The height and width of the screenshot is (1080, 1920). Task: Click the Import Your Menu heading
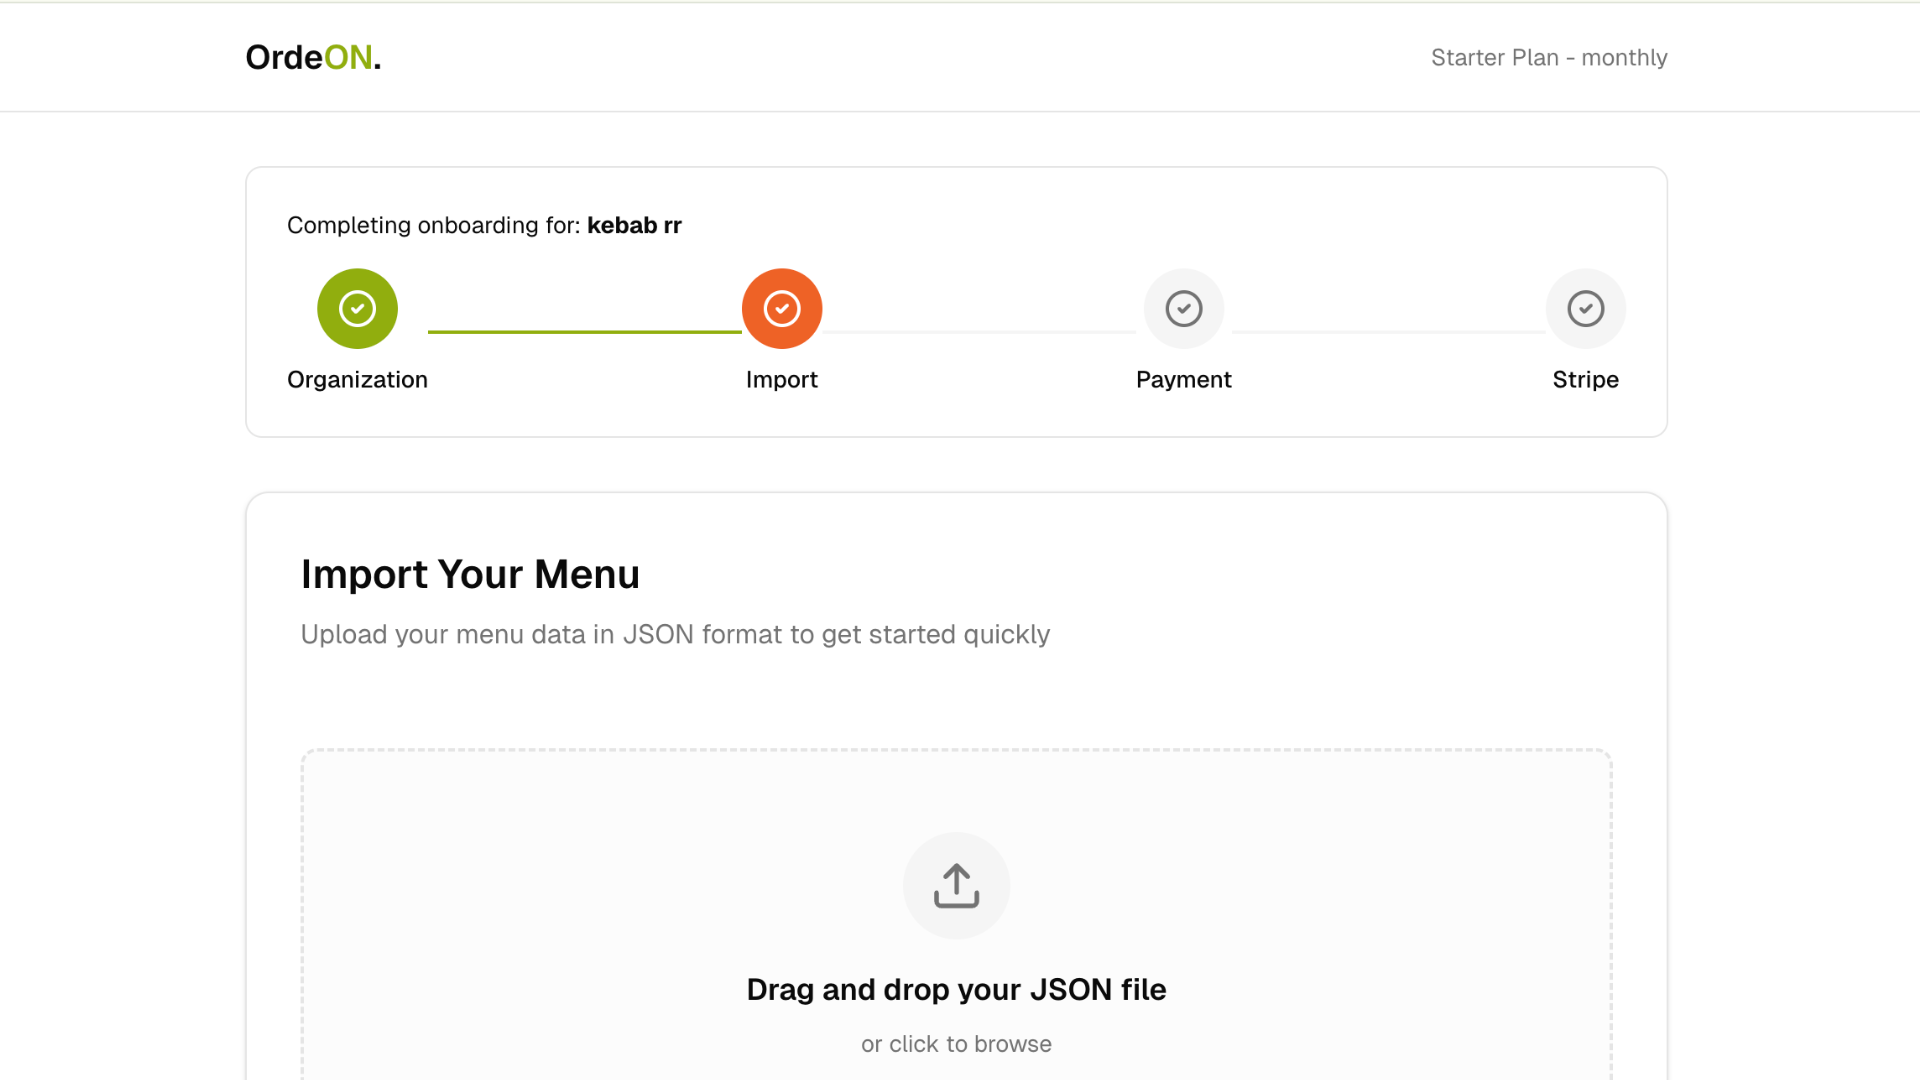coord(470,574)
